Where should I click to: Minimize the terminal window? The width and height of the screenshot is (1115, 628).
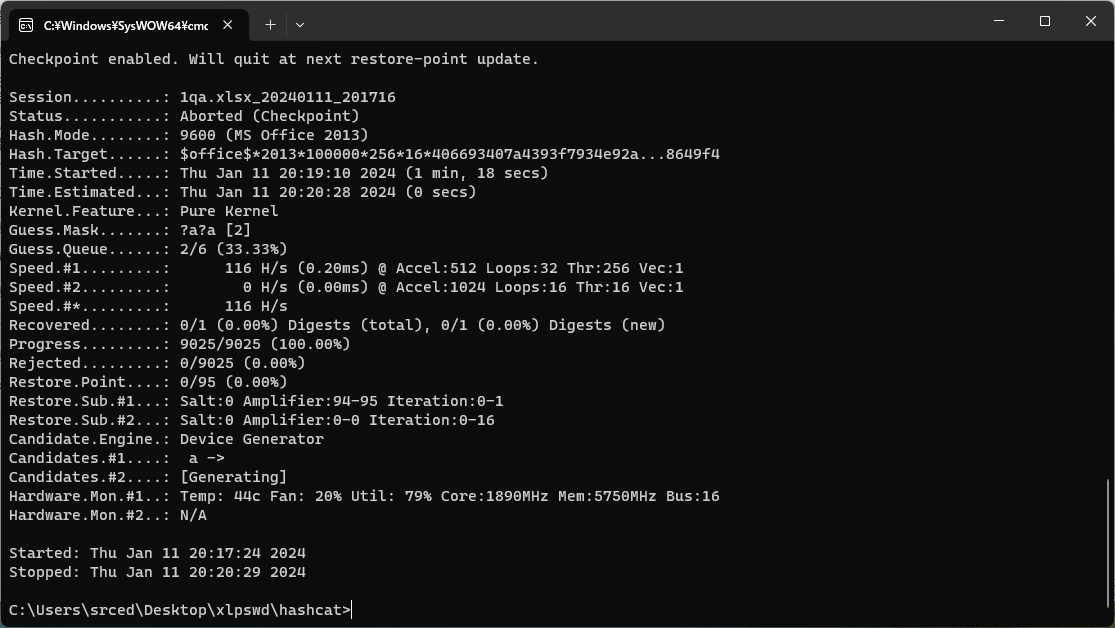(x=999, y=21)
